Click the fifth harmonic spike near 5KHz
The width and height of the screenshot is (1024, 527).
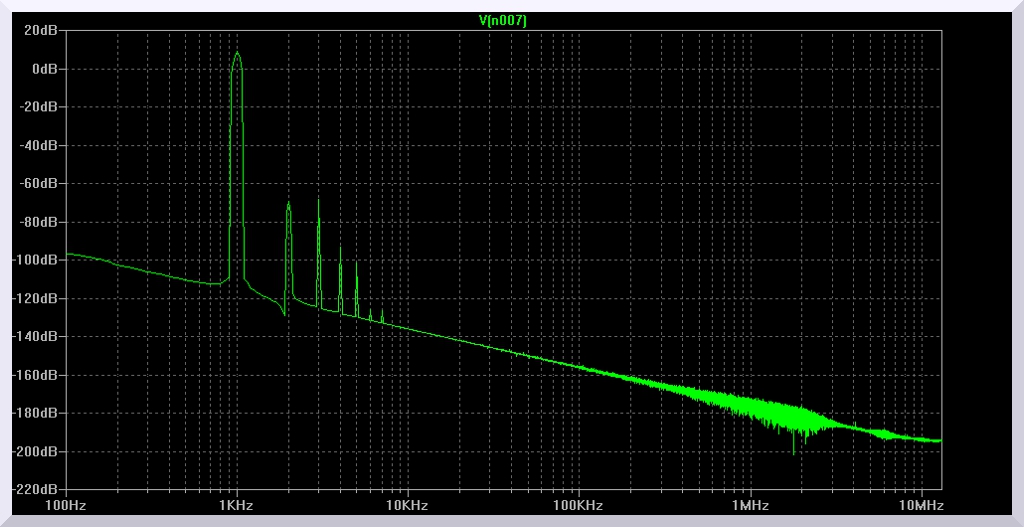tap(356, 262)
